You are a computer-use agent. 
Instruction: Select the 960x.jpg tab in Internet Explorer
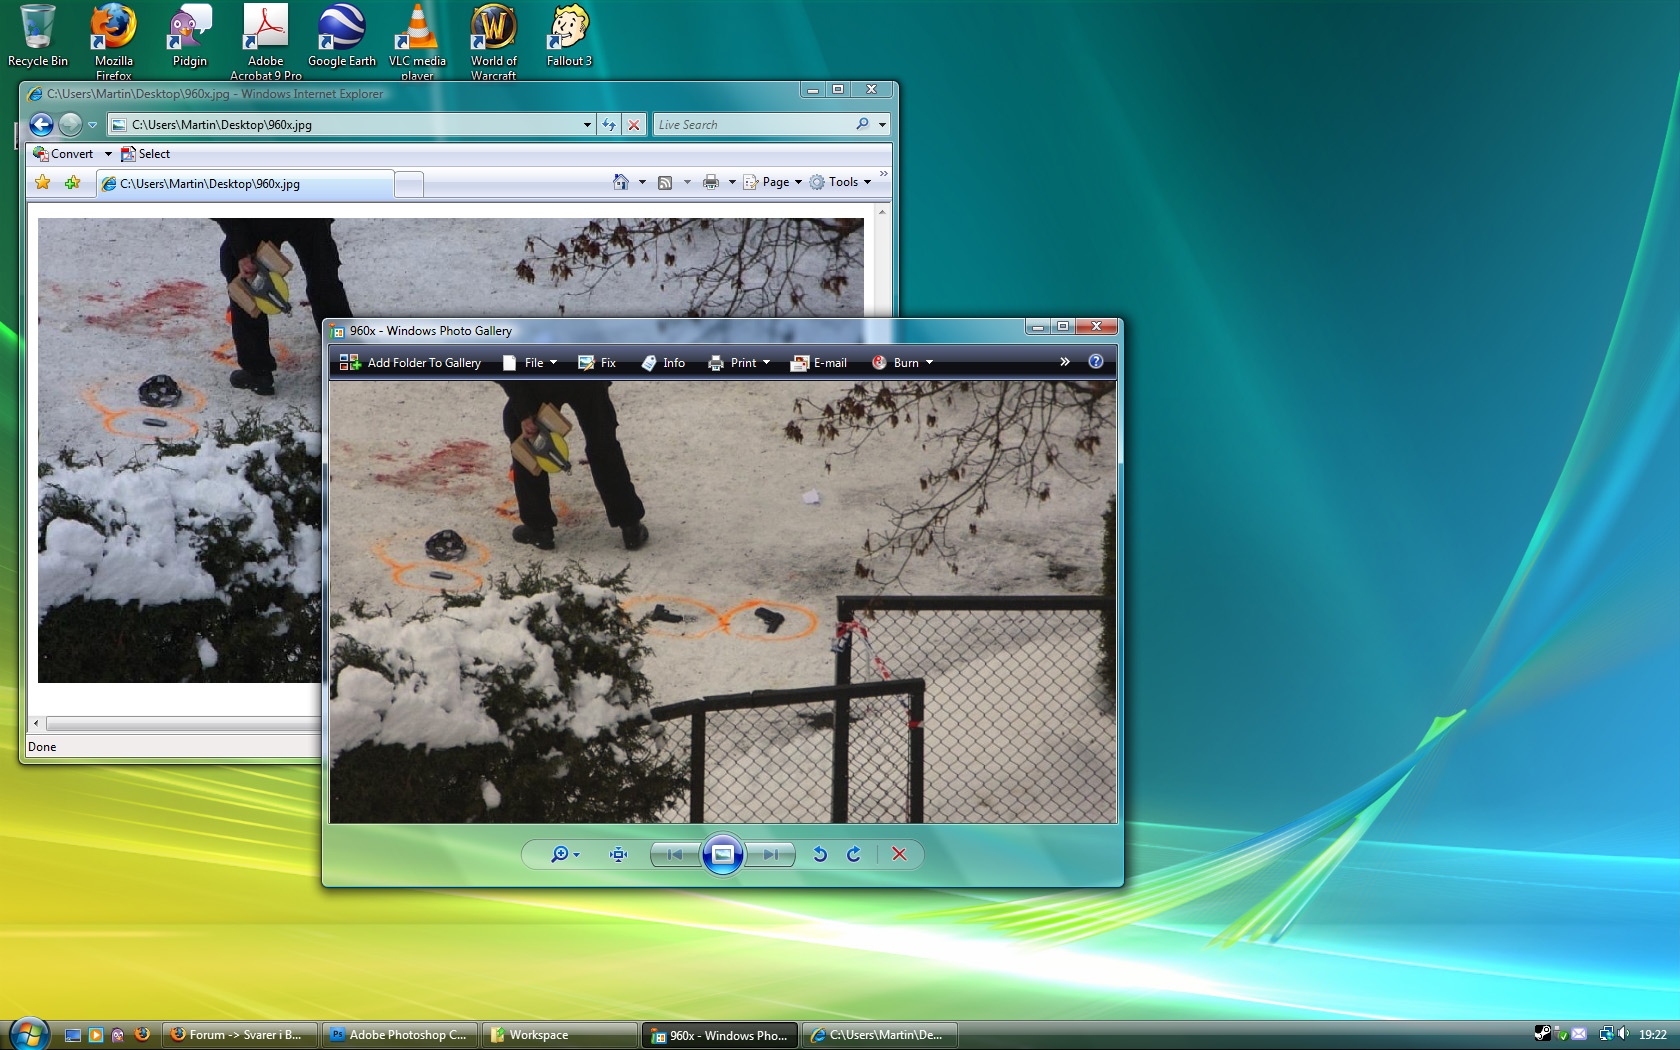coord(245,184)
